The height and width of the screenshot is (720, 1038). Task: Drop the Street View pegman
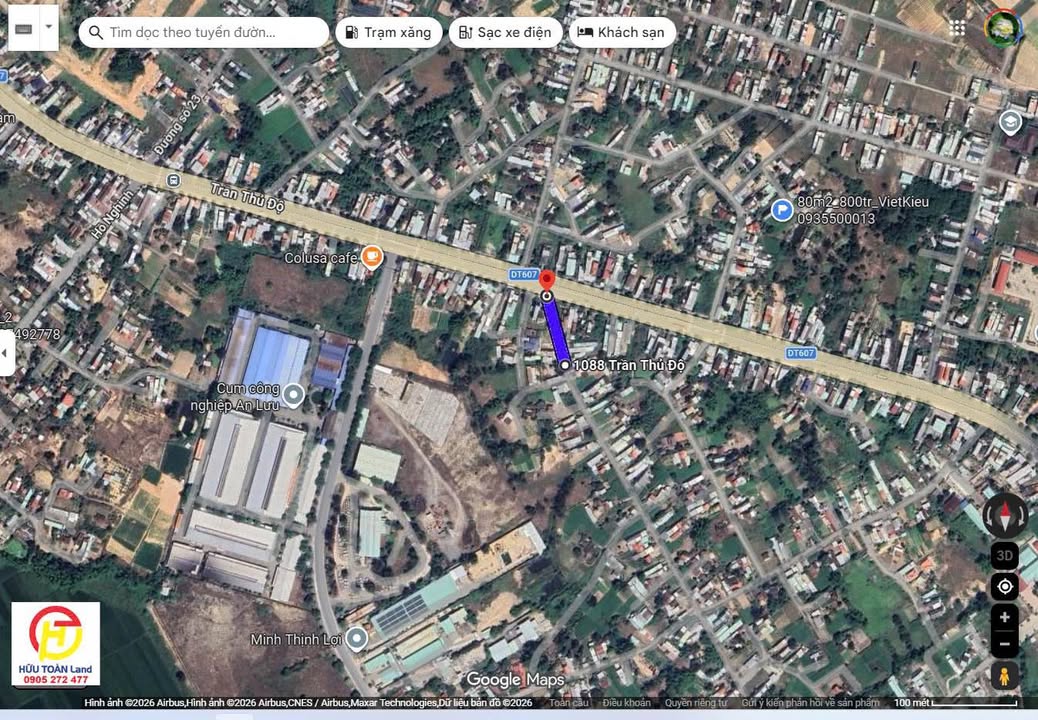pos(1004,676)
